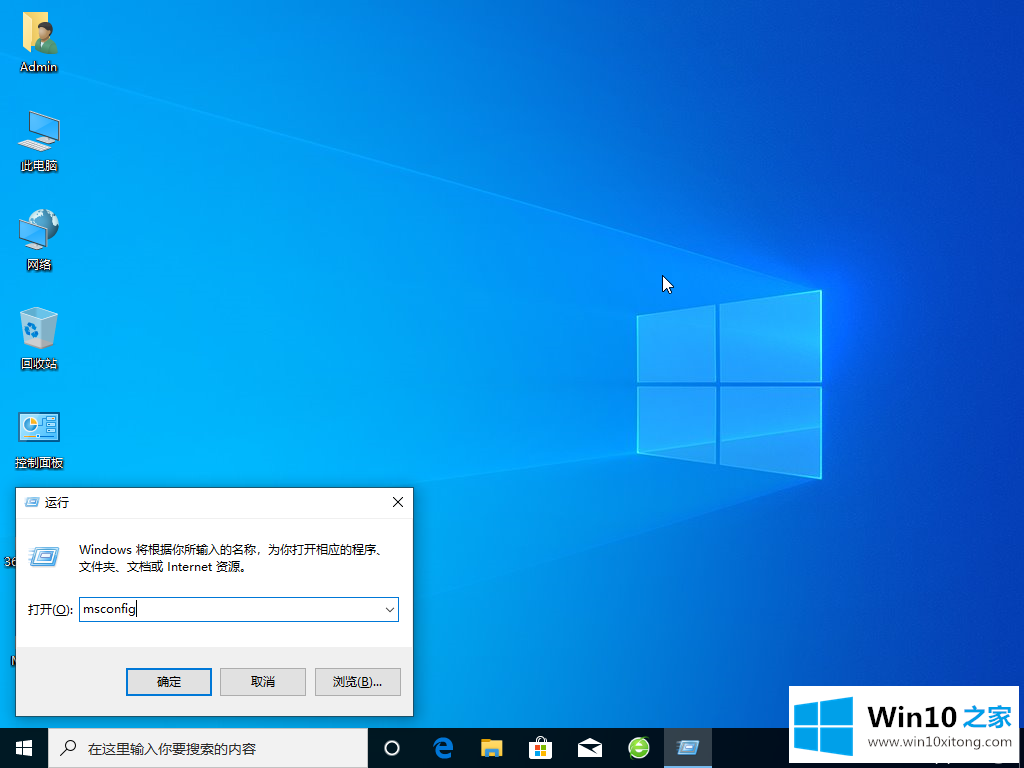Click the 浏览(B)... browse button
The width and height of the screenshot is (1024, 768).
pos(357,682)
